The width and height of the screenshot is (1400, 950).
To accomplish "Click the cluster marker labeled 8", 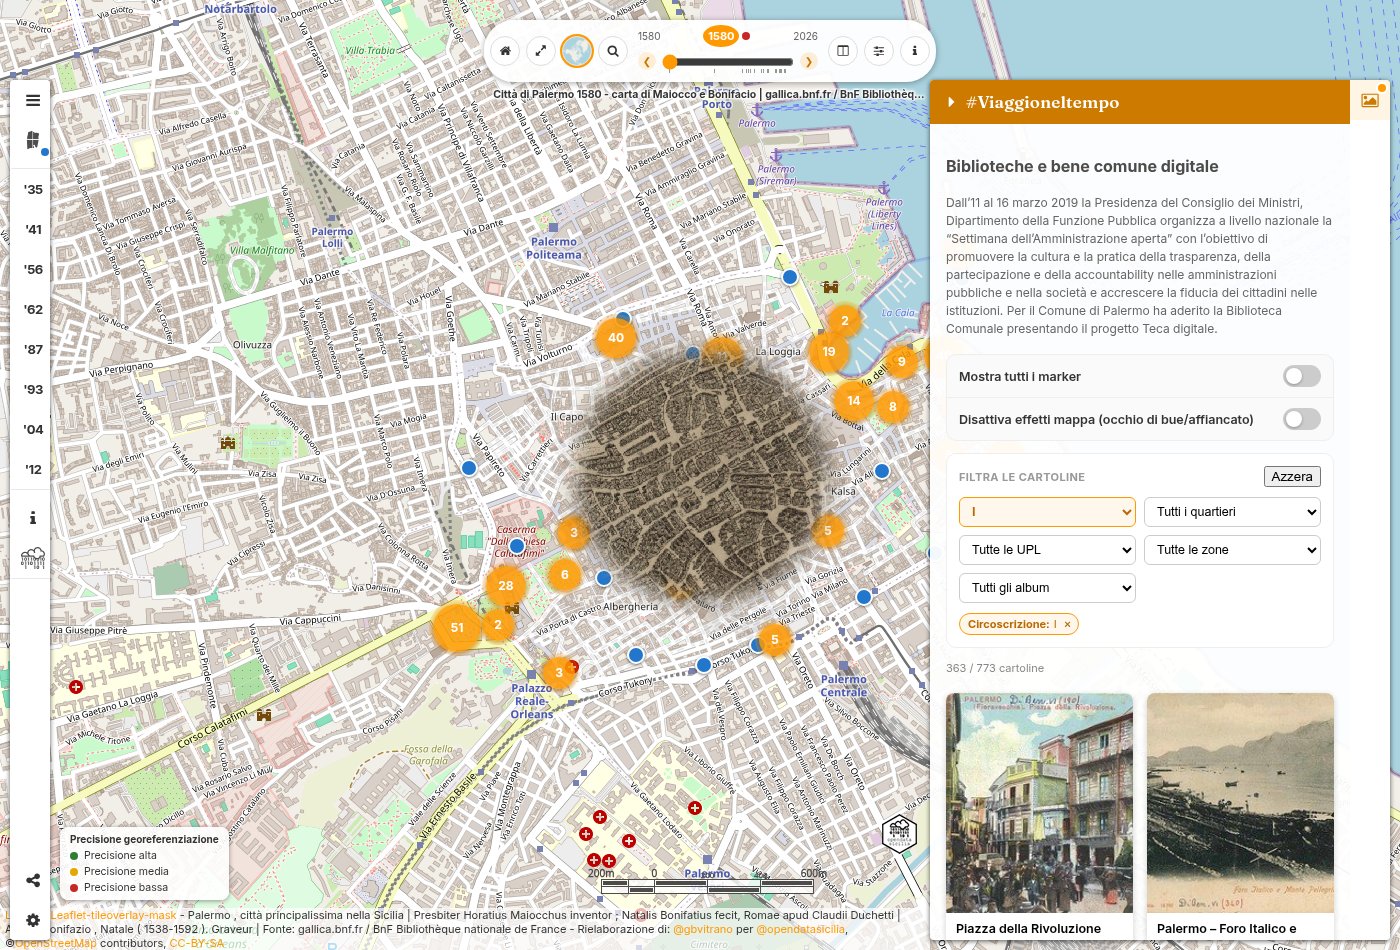I will tap(893, 407).
